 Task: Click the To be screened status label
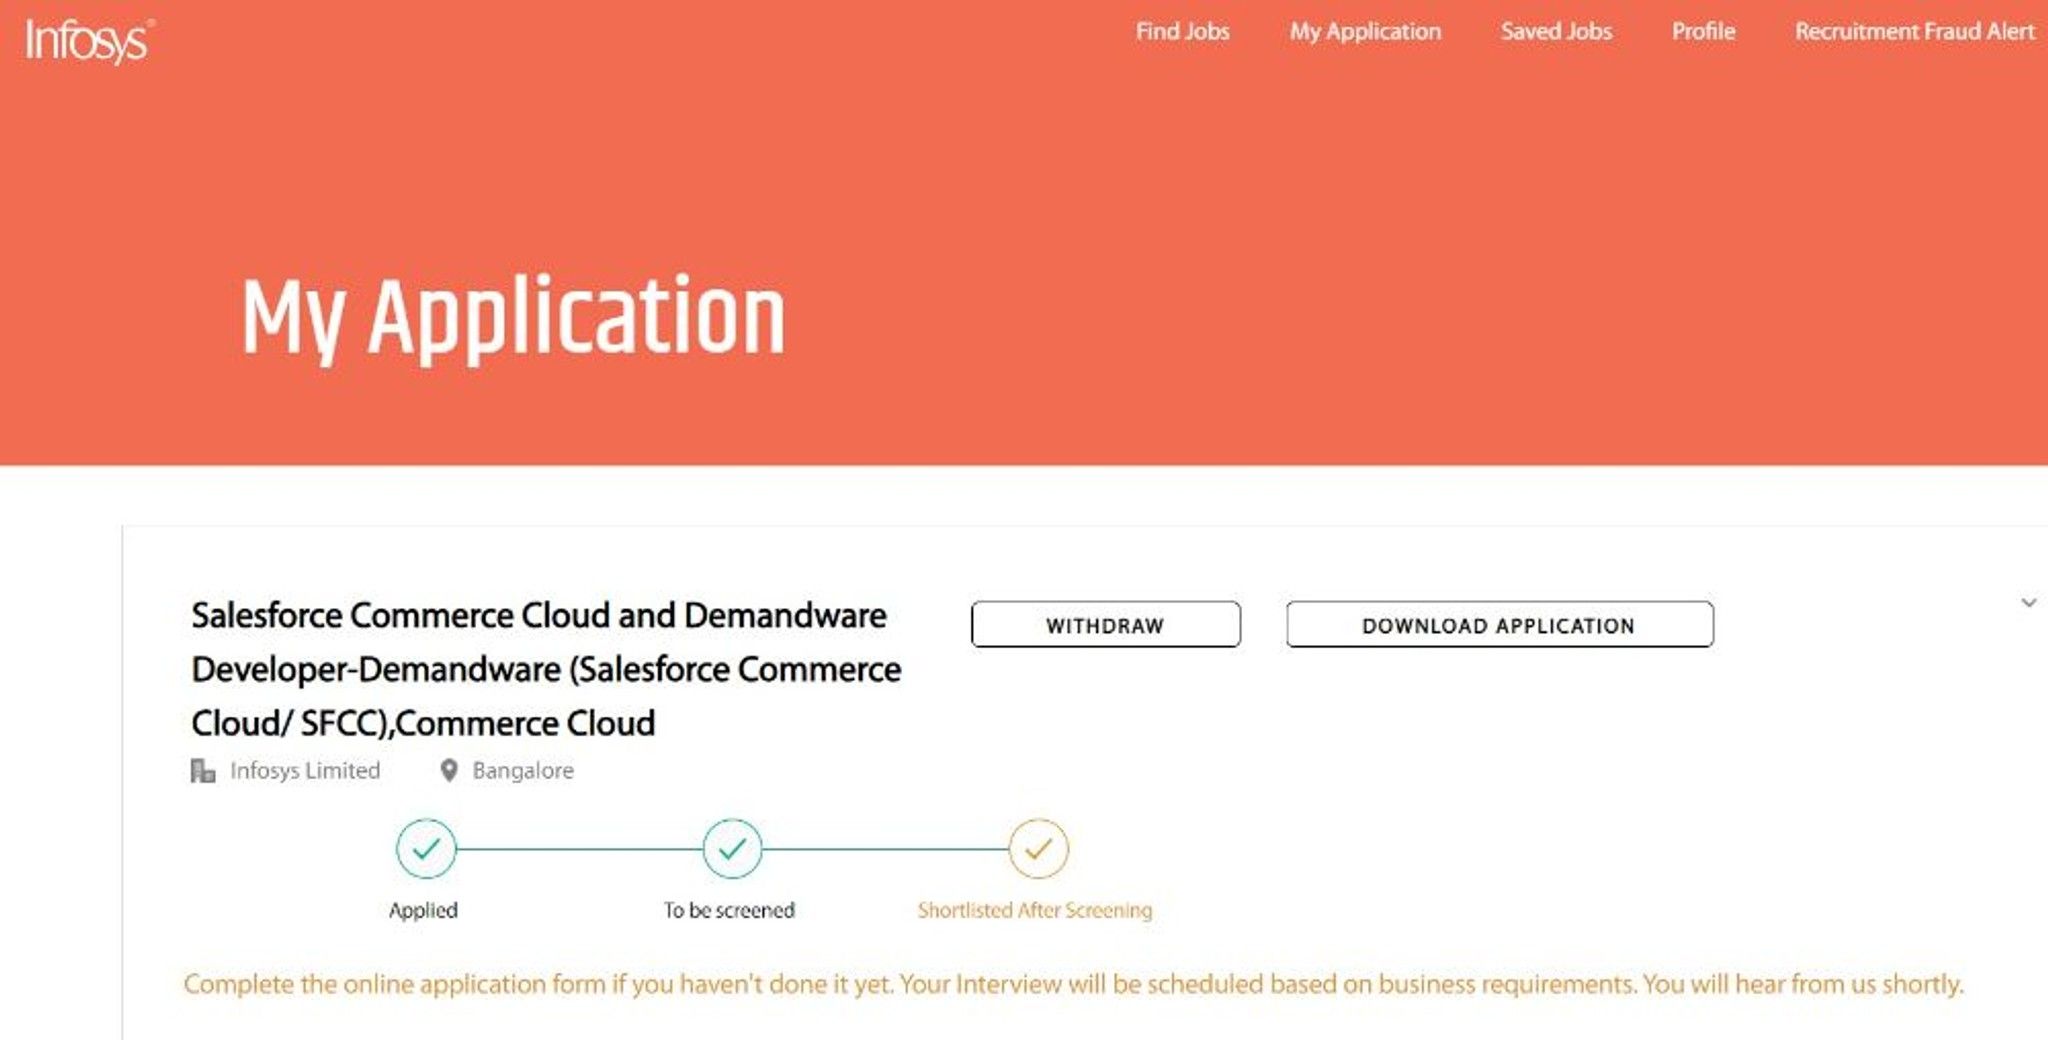[x=729, y=911]
